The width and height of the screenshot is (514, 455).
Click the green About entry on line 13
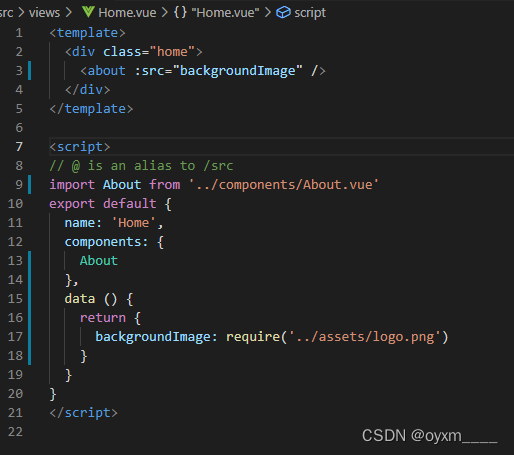(x=99, y=261)
